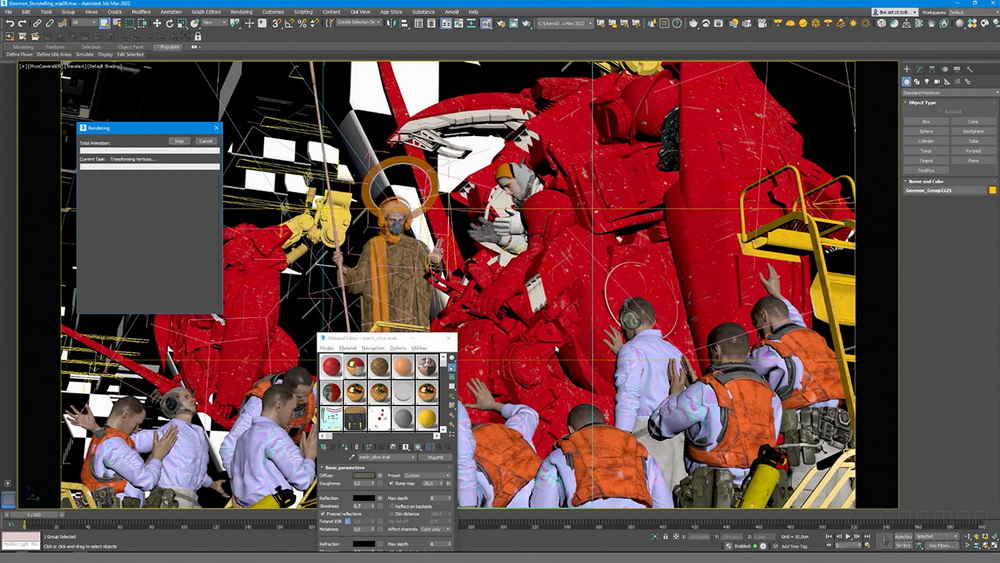
Task: Open the Reflection color swatch
Action: pos(364,498)
